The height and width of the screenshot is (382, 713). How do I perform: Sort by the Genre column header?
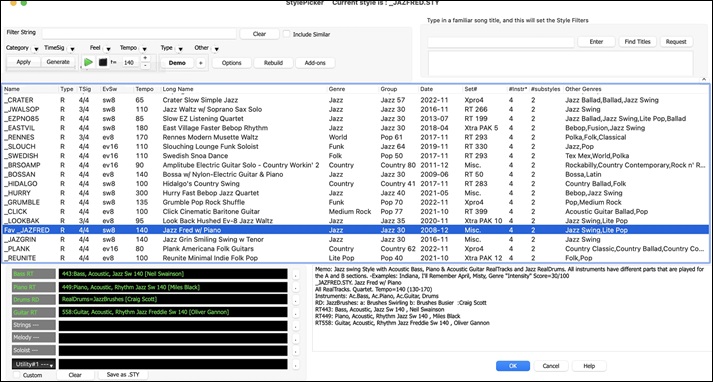tap(353, 89)
